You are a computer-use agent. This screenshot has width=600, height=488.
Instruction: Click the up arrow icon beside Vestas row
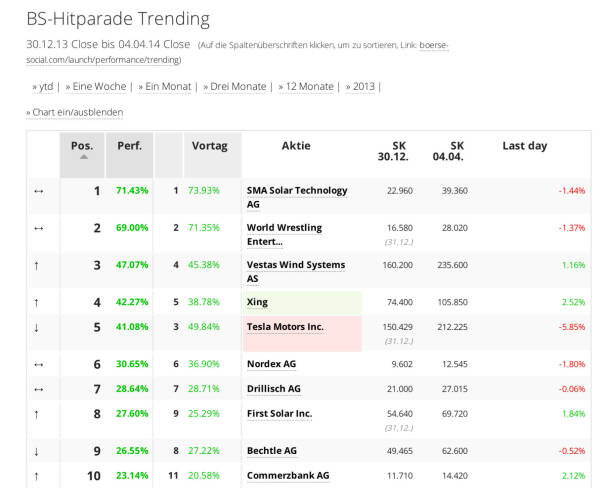point(39,265)
